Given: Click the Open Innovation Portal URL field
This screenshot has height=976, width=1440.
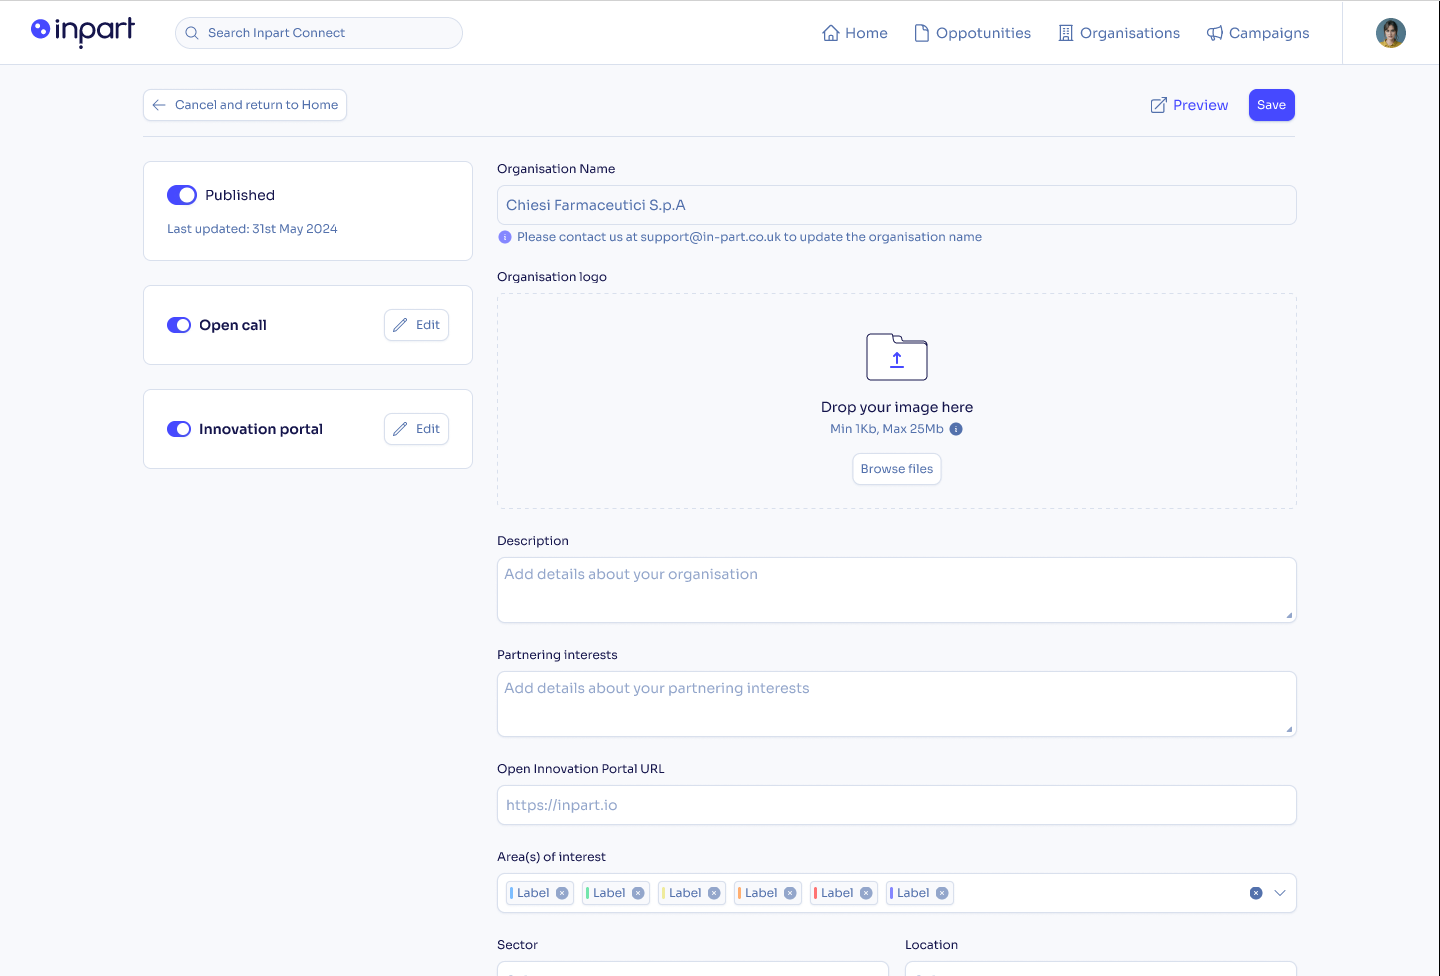Looking at the screenshot, I should [897, 805].
